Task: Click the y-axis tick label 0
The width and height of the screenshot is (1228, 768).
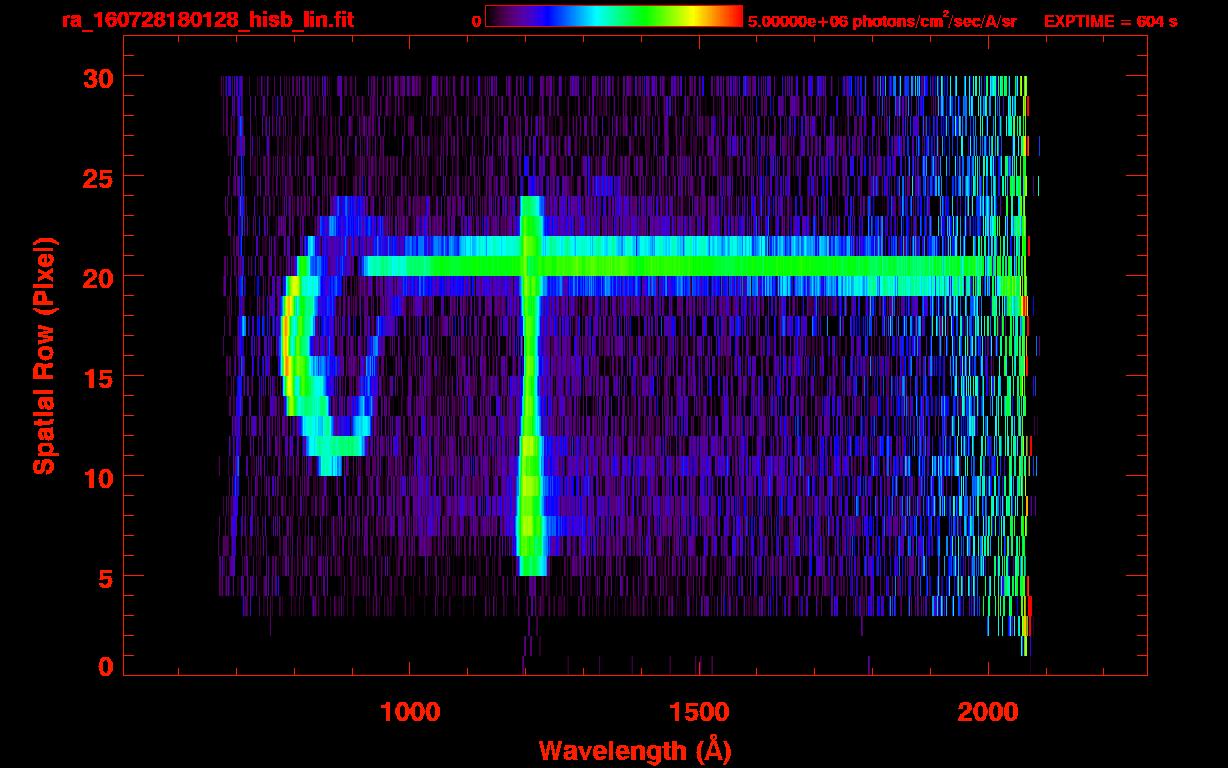Action: pyautogui.click(x=105, y=666)
